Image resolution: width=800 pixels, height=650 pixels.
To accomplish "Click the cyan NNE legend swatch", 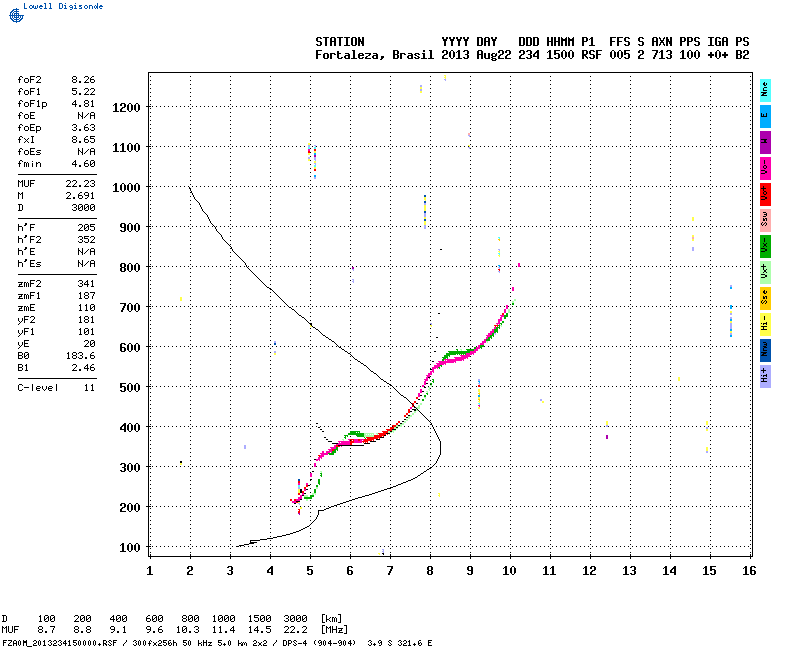I will (765, 89).
